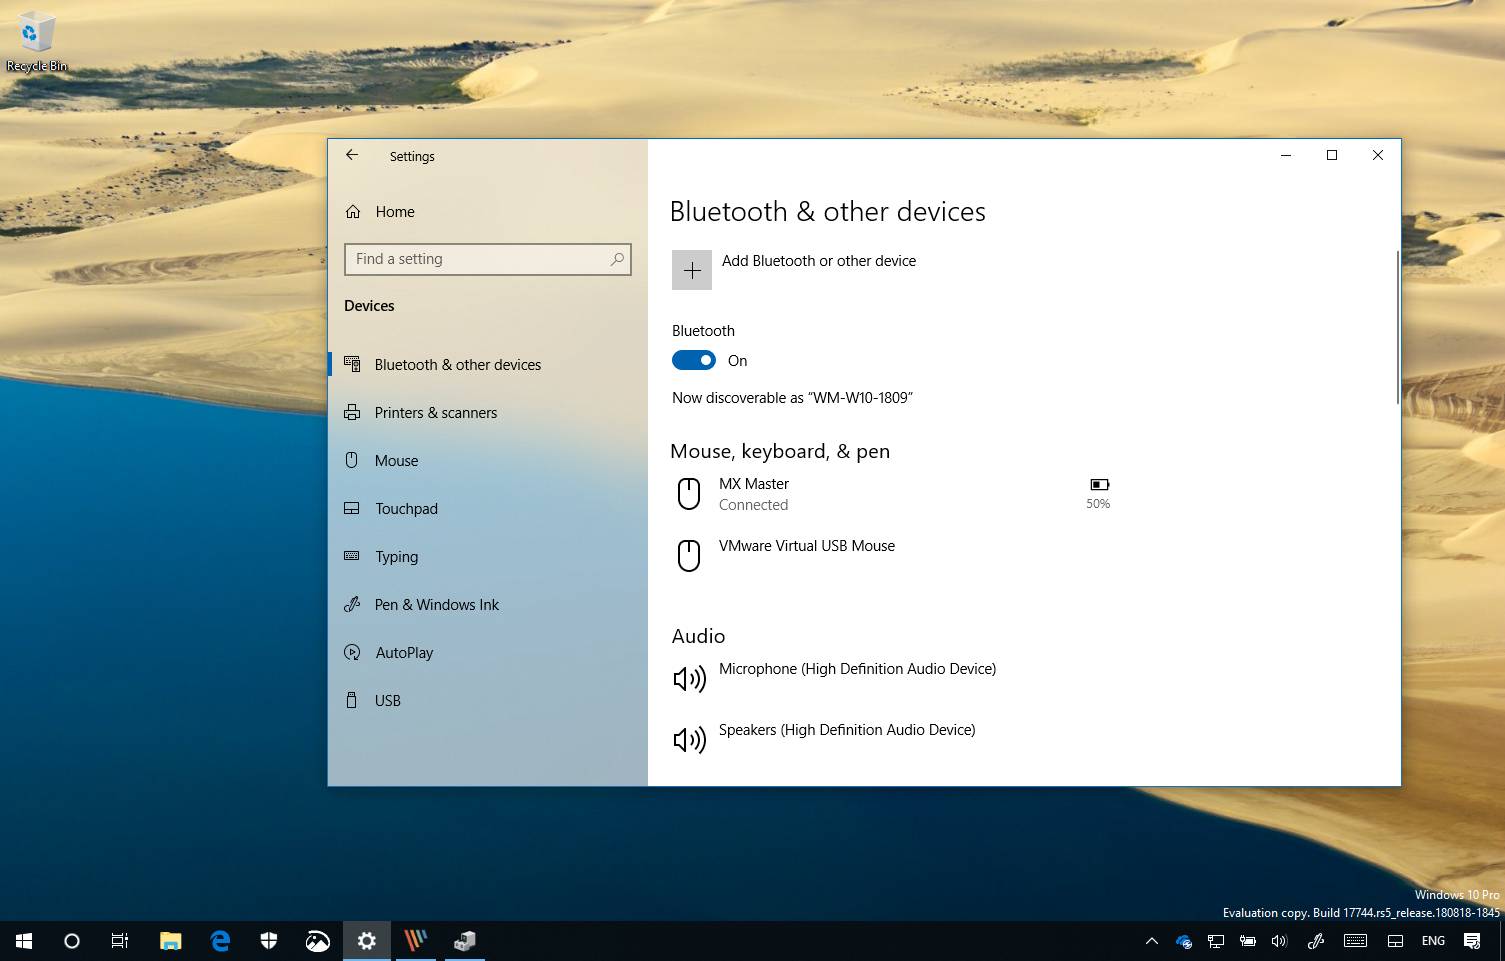1505x961 pixels.
Task: Turn off the Bluetooth toggle
Action: click(694, 360)
